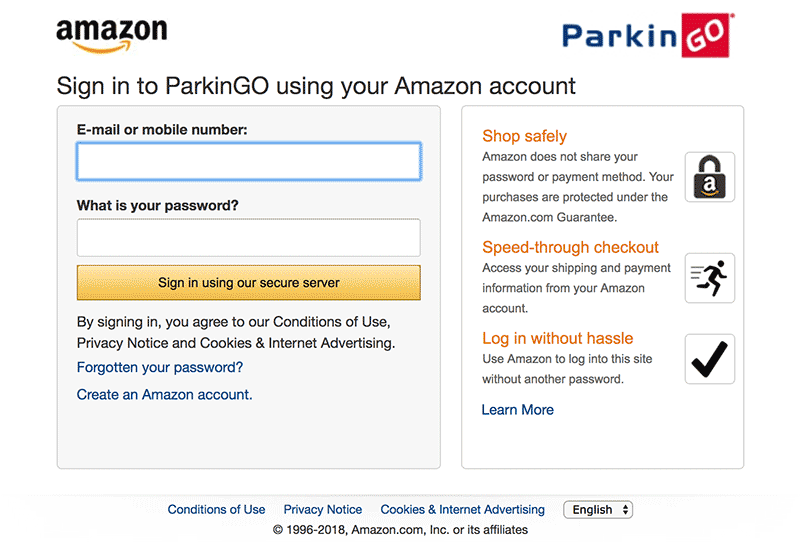Image resolution: width=800 pixels, height=542 pixels.
Task: Open Conditions of Use in the agreement text
Action: coord(330,322)
